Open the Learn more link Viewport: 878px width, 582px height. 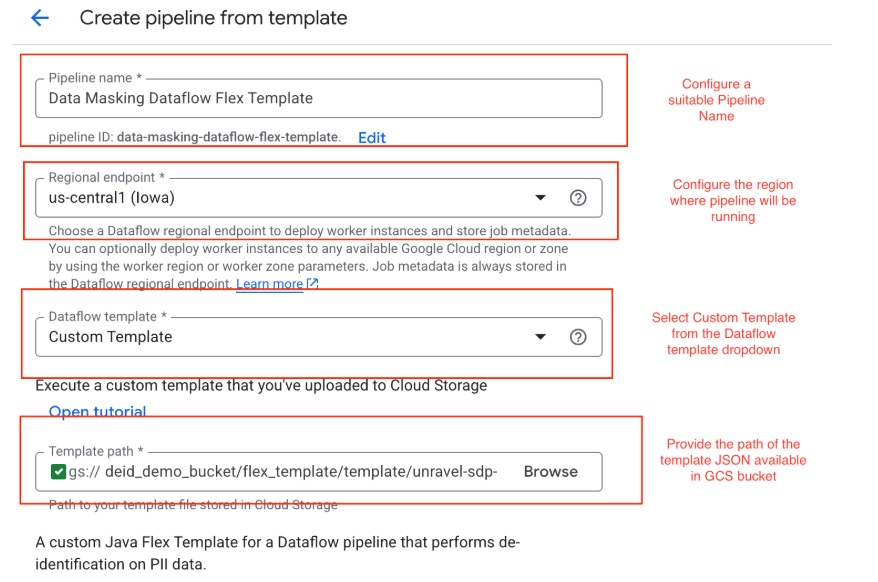point(270,284)
